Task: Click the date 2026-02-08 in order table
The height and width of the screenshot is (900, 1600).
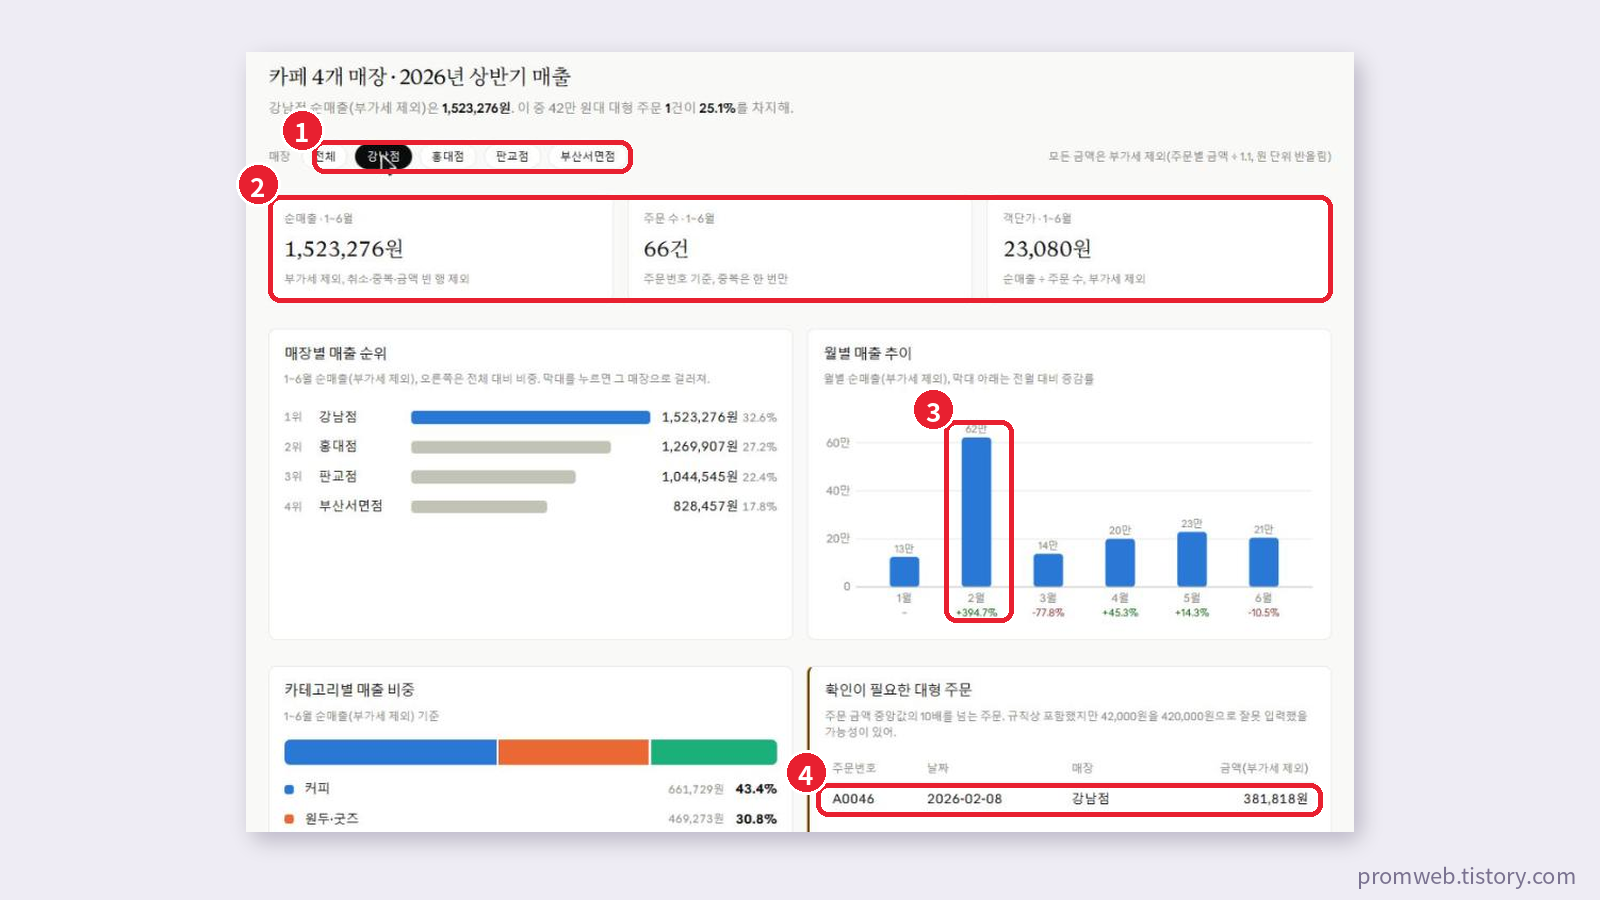Action: 964,799
